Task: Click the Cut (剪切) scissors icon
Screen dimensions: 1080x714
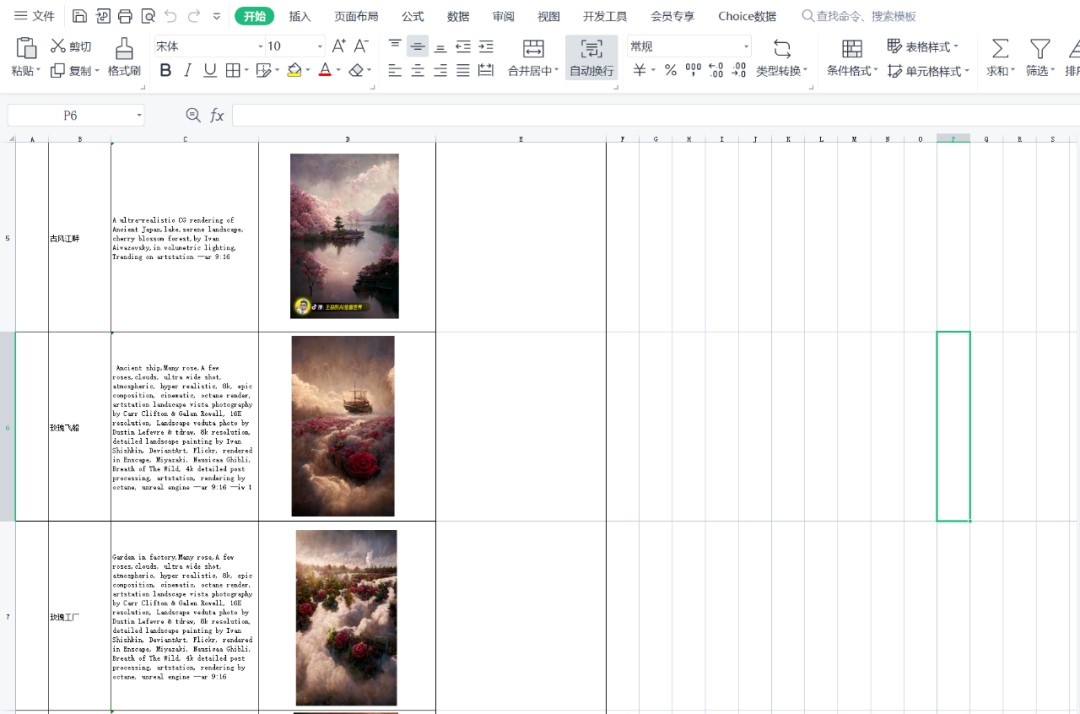Action: [x=58, y=46]
